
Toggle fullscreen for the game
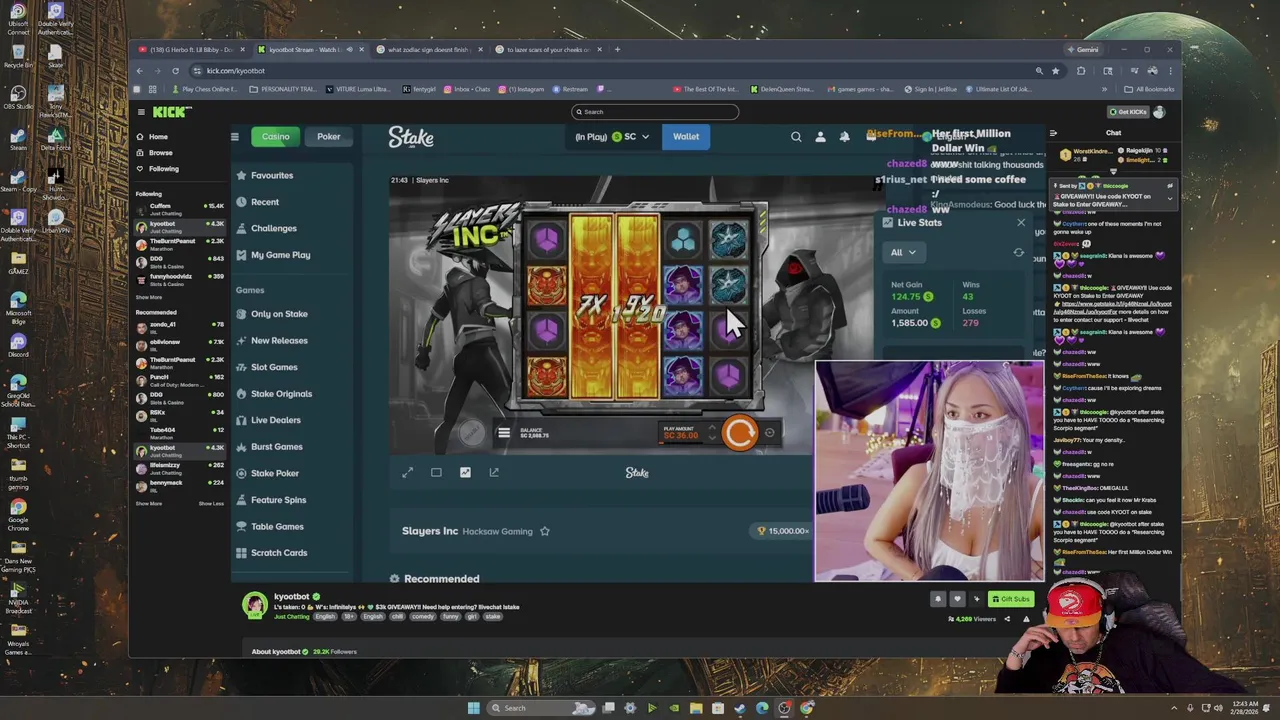point(407,473)
